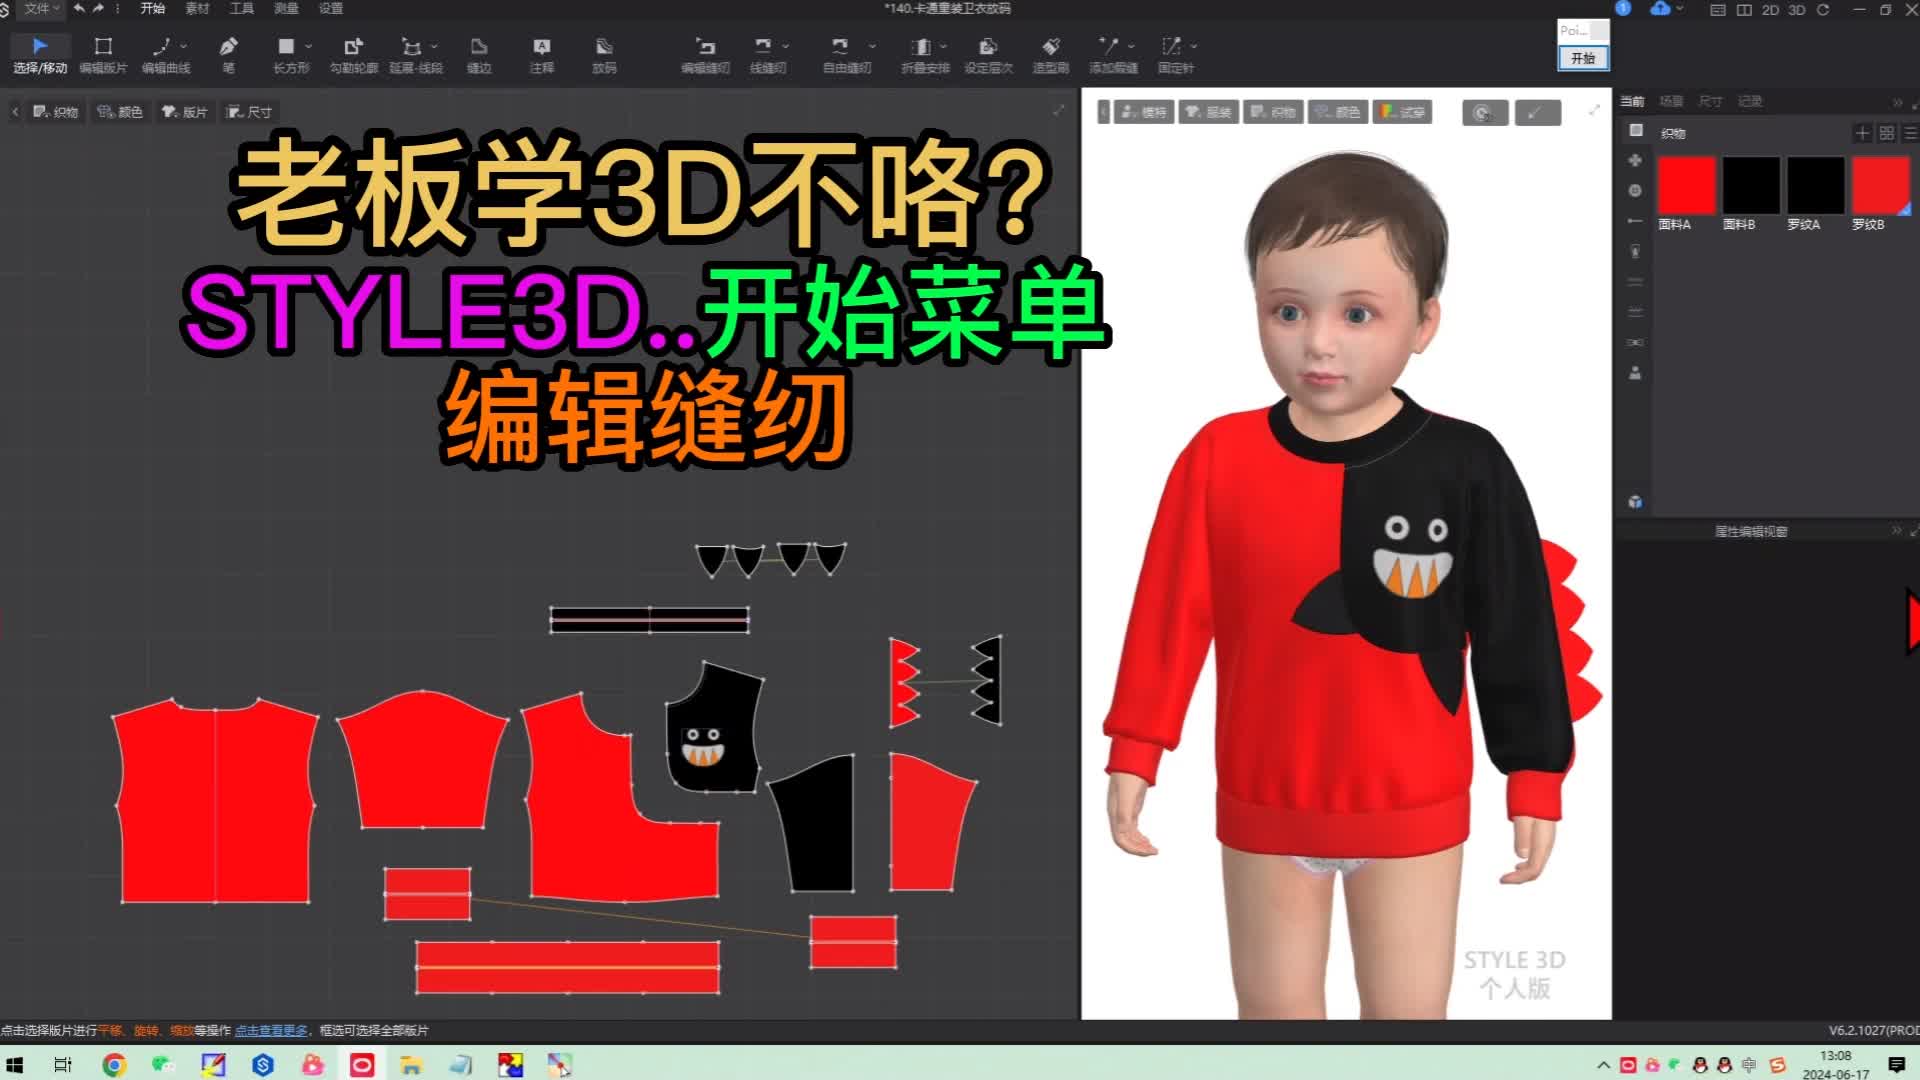Open the 素材 menu tab

pos(197,8)
